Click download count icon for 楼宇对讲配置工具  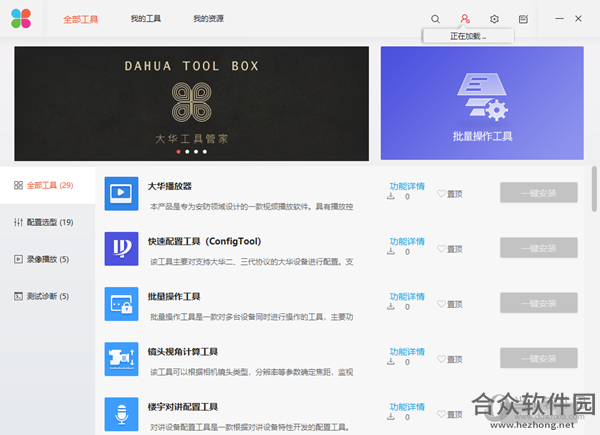tap(391, 417)
